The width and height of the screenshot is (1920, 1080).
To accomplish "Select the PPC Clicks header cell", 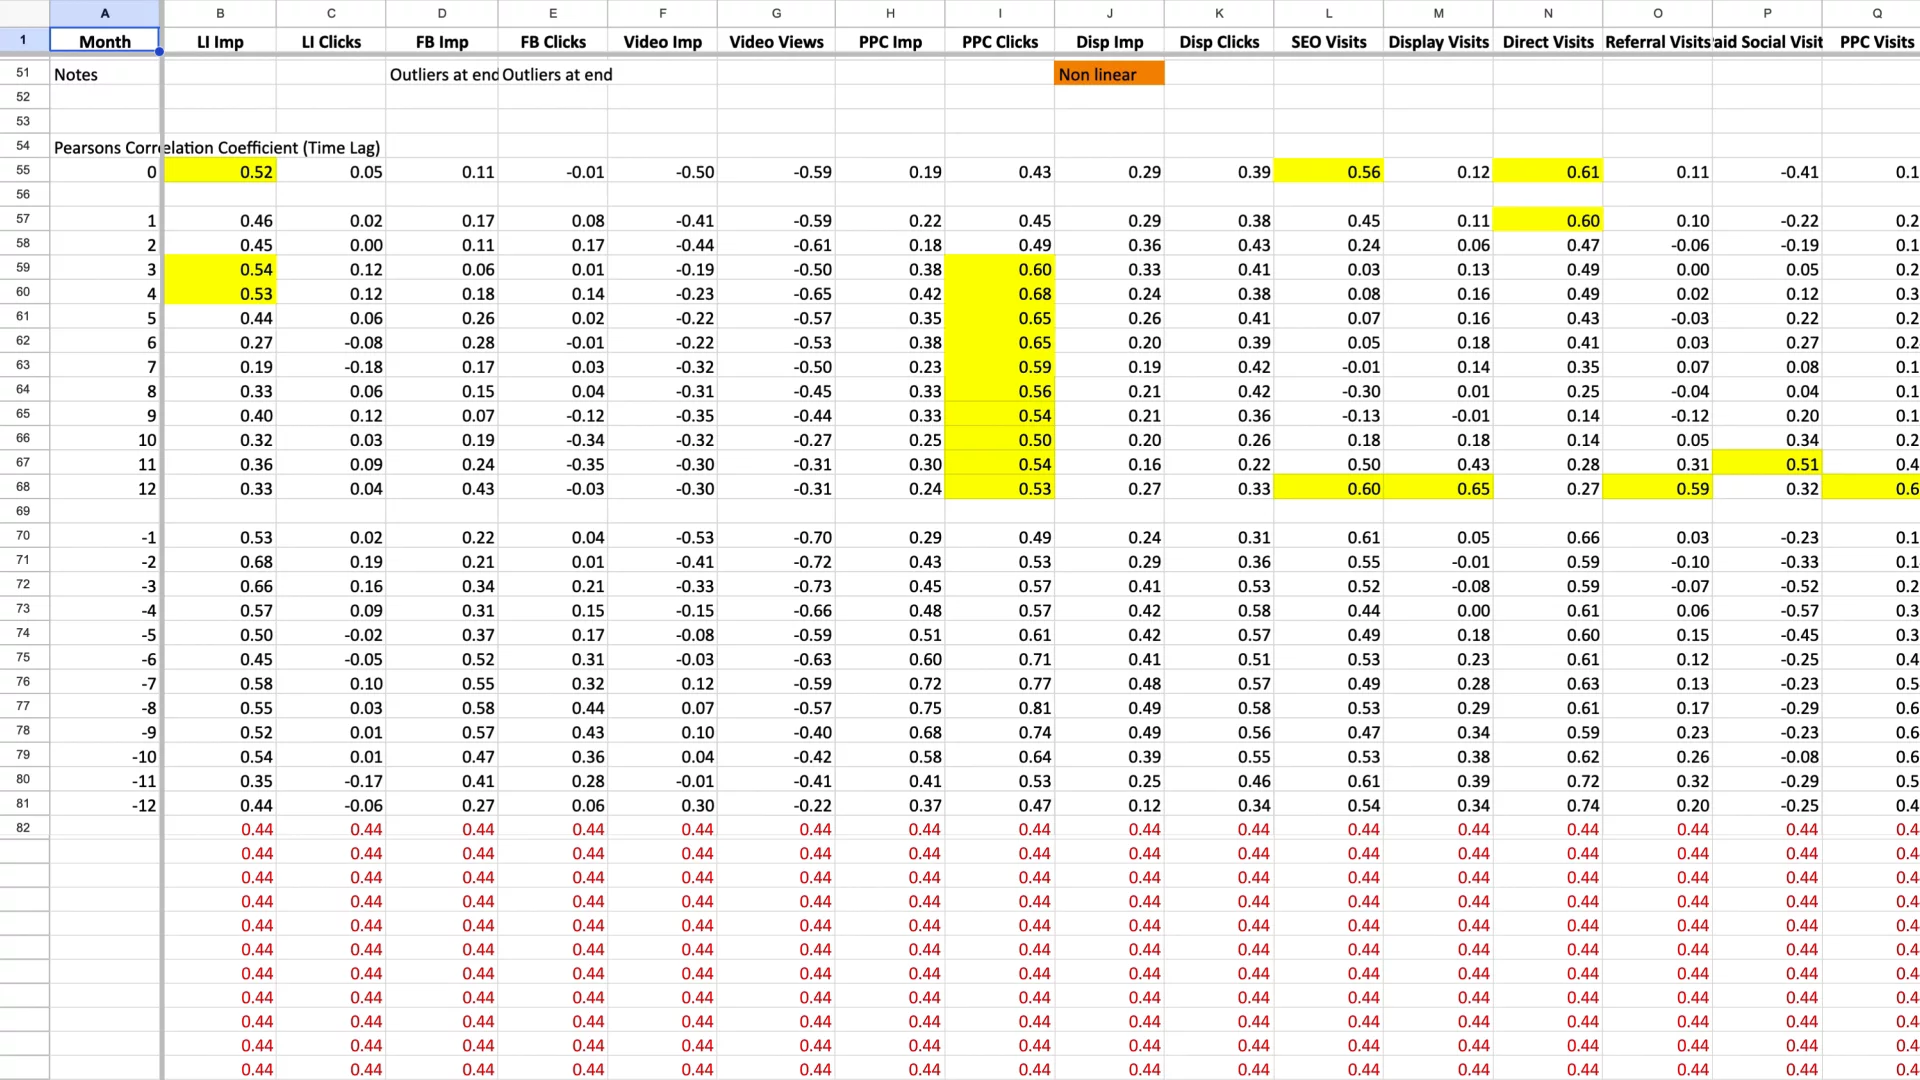I will click(x=999, y=42).
